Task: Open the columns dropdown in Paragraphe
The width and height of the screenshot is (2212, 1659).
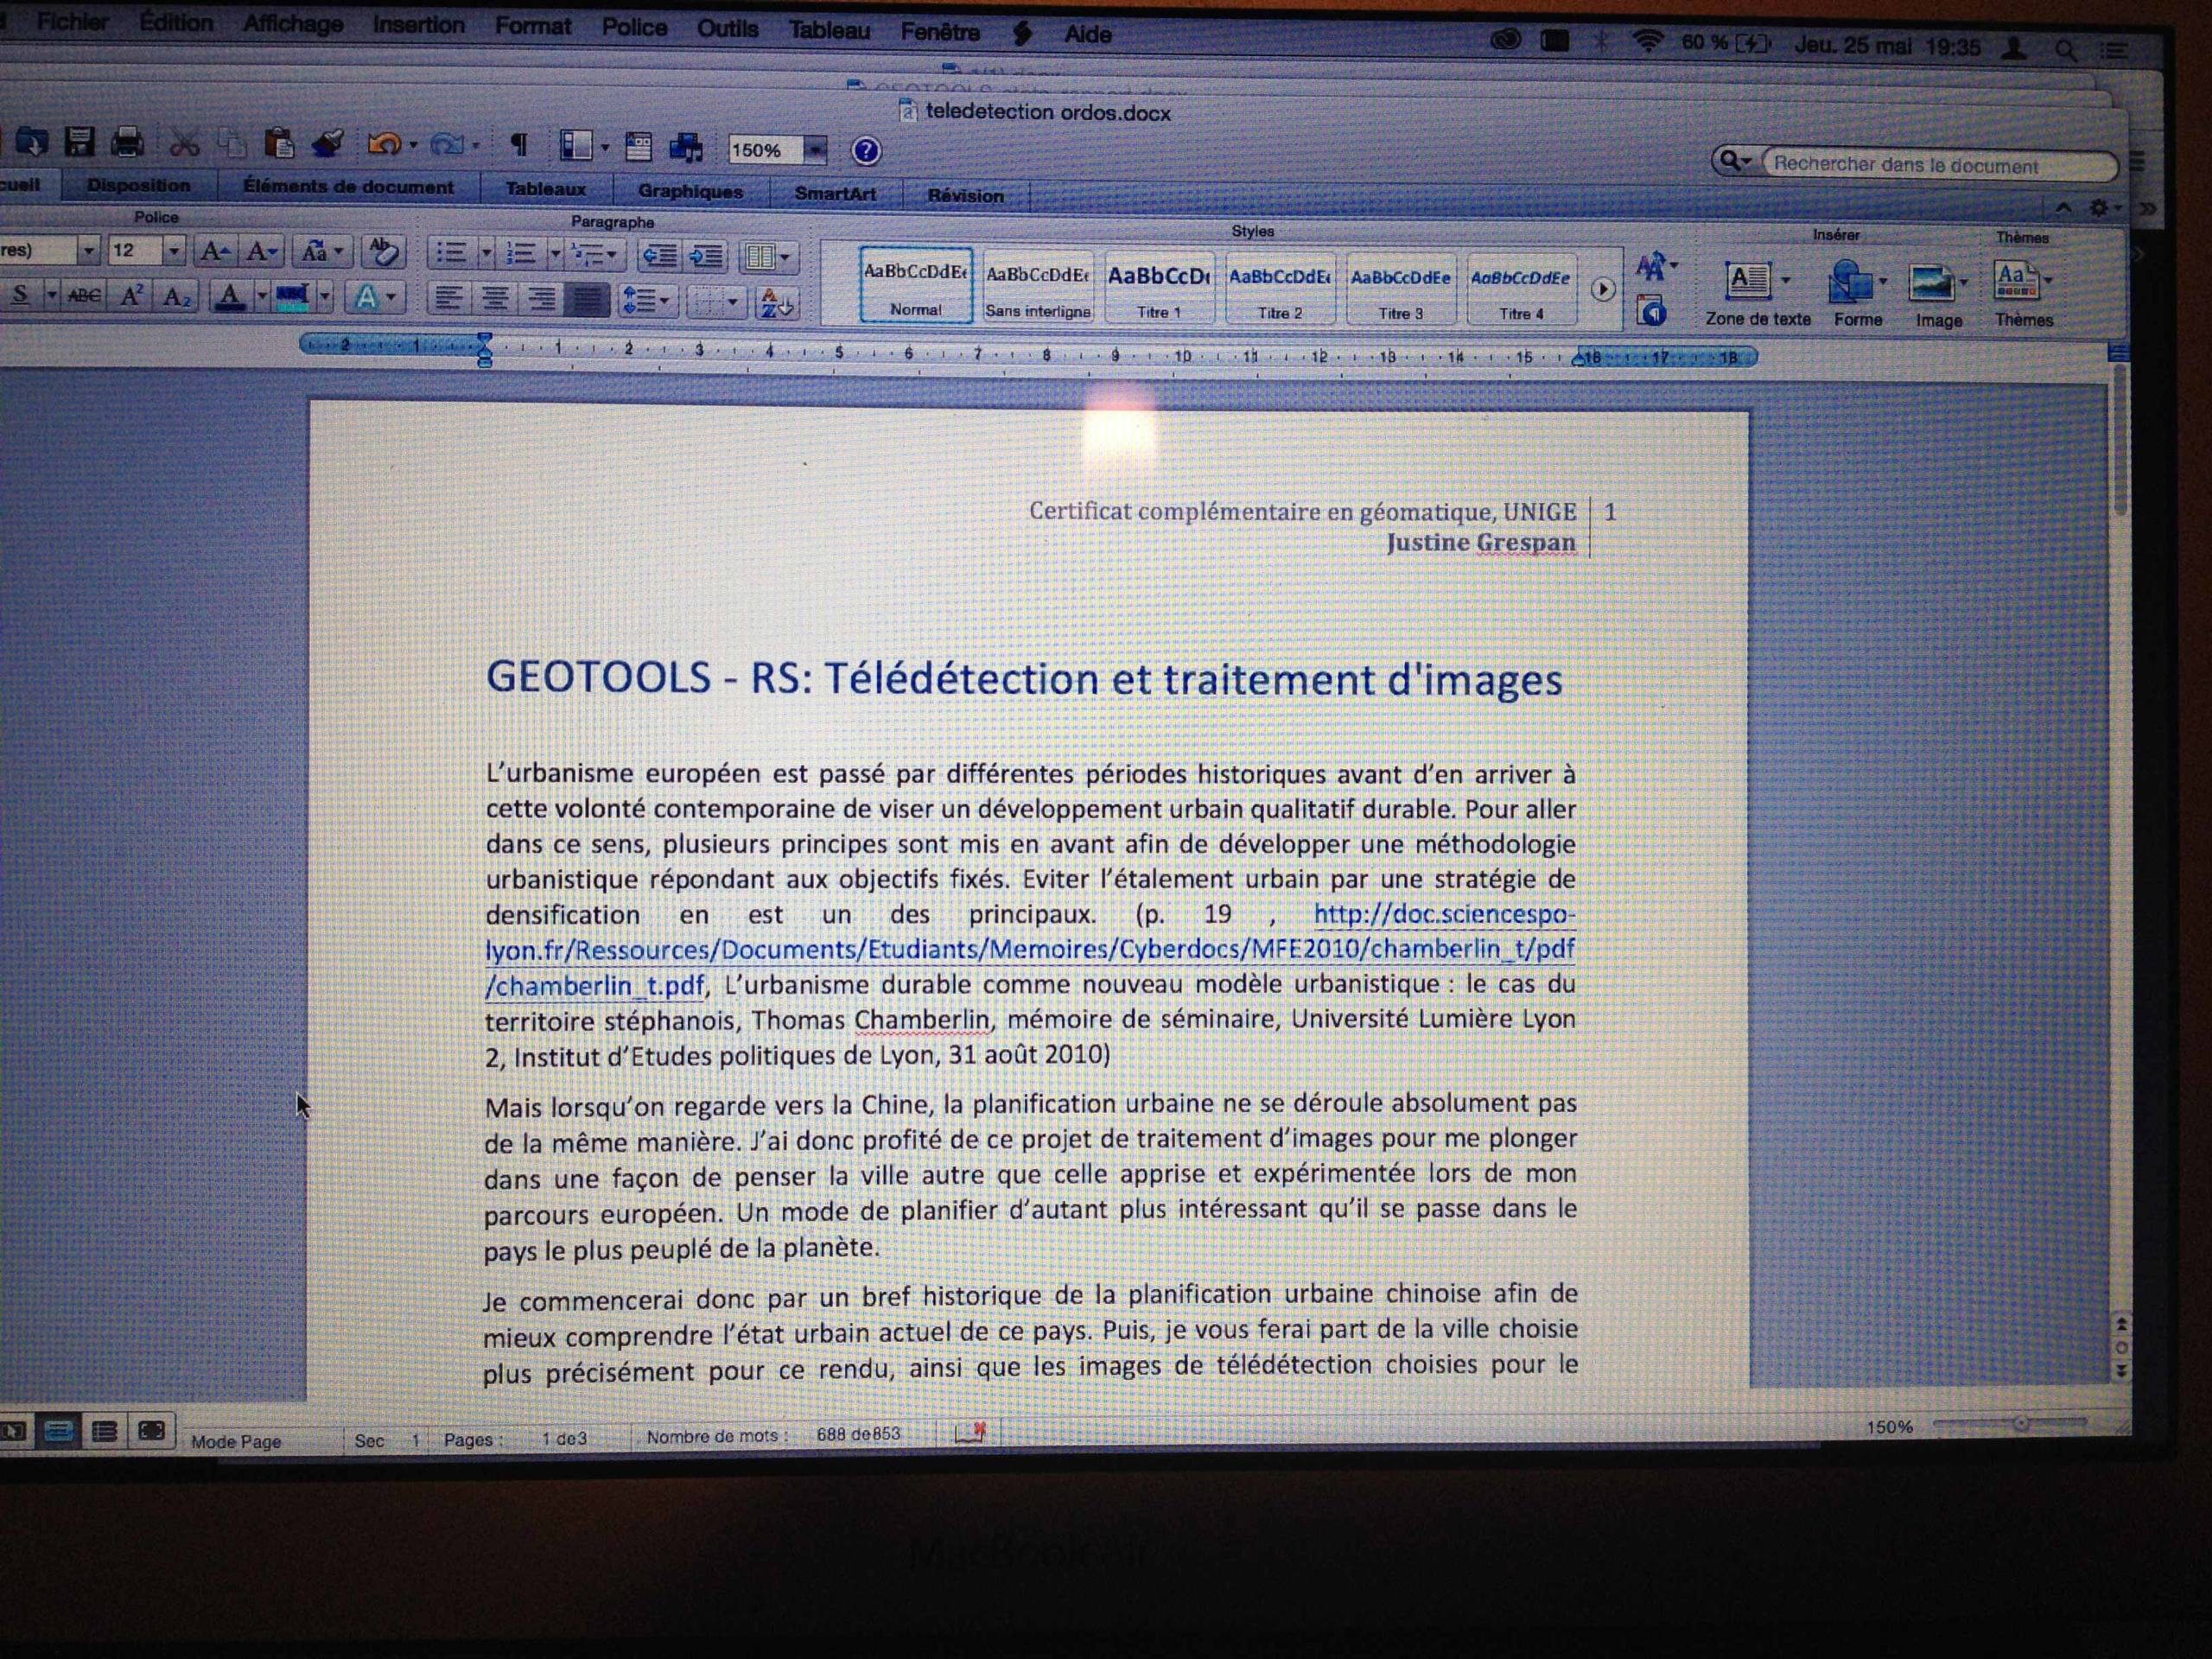Action: tap(768, 258)
